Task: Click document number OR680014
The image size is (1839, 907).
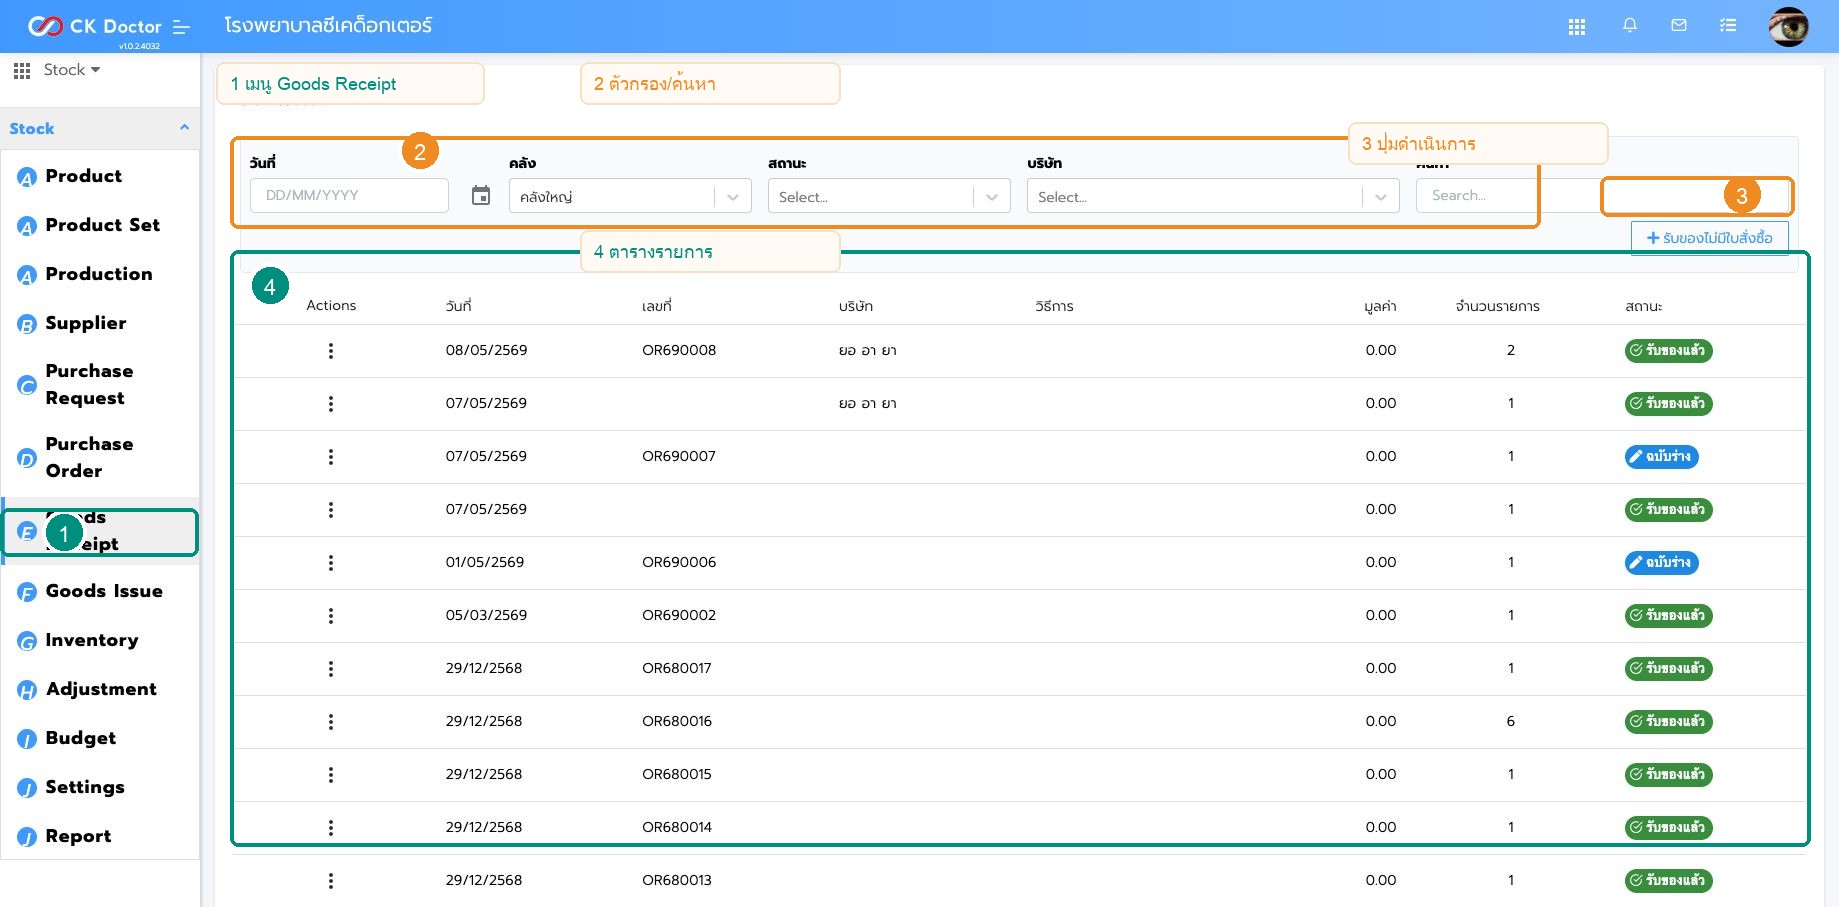Action: [677, 827]
